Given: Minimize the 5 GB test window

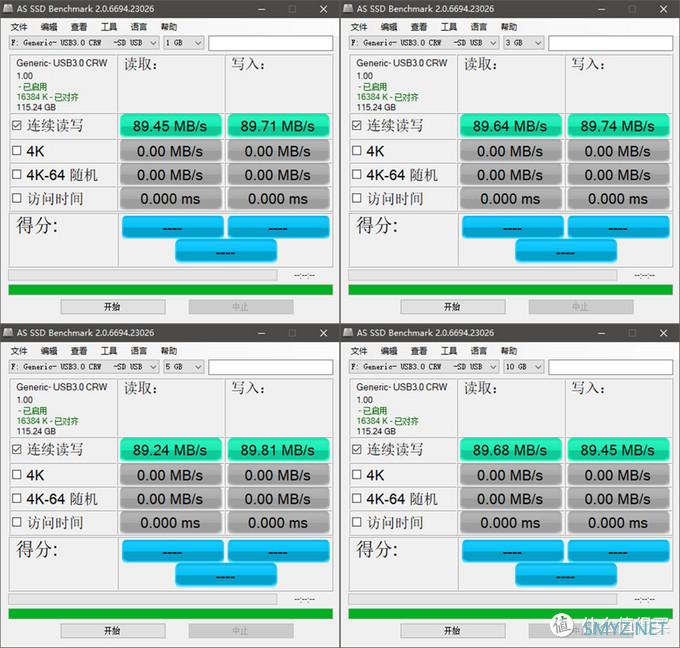Looking at the screenshot, I should (262, 333).
